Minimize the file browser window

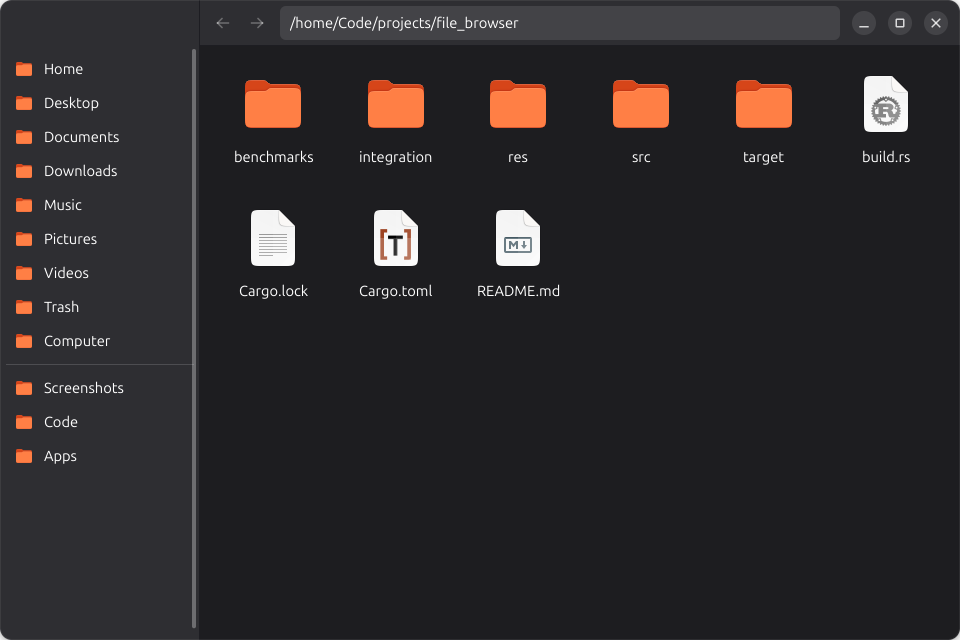click(864, 23)
